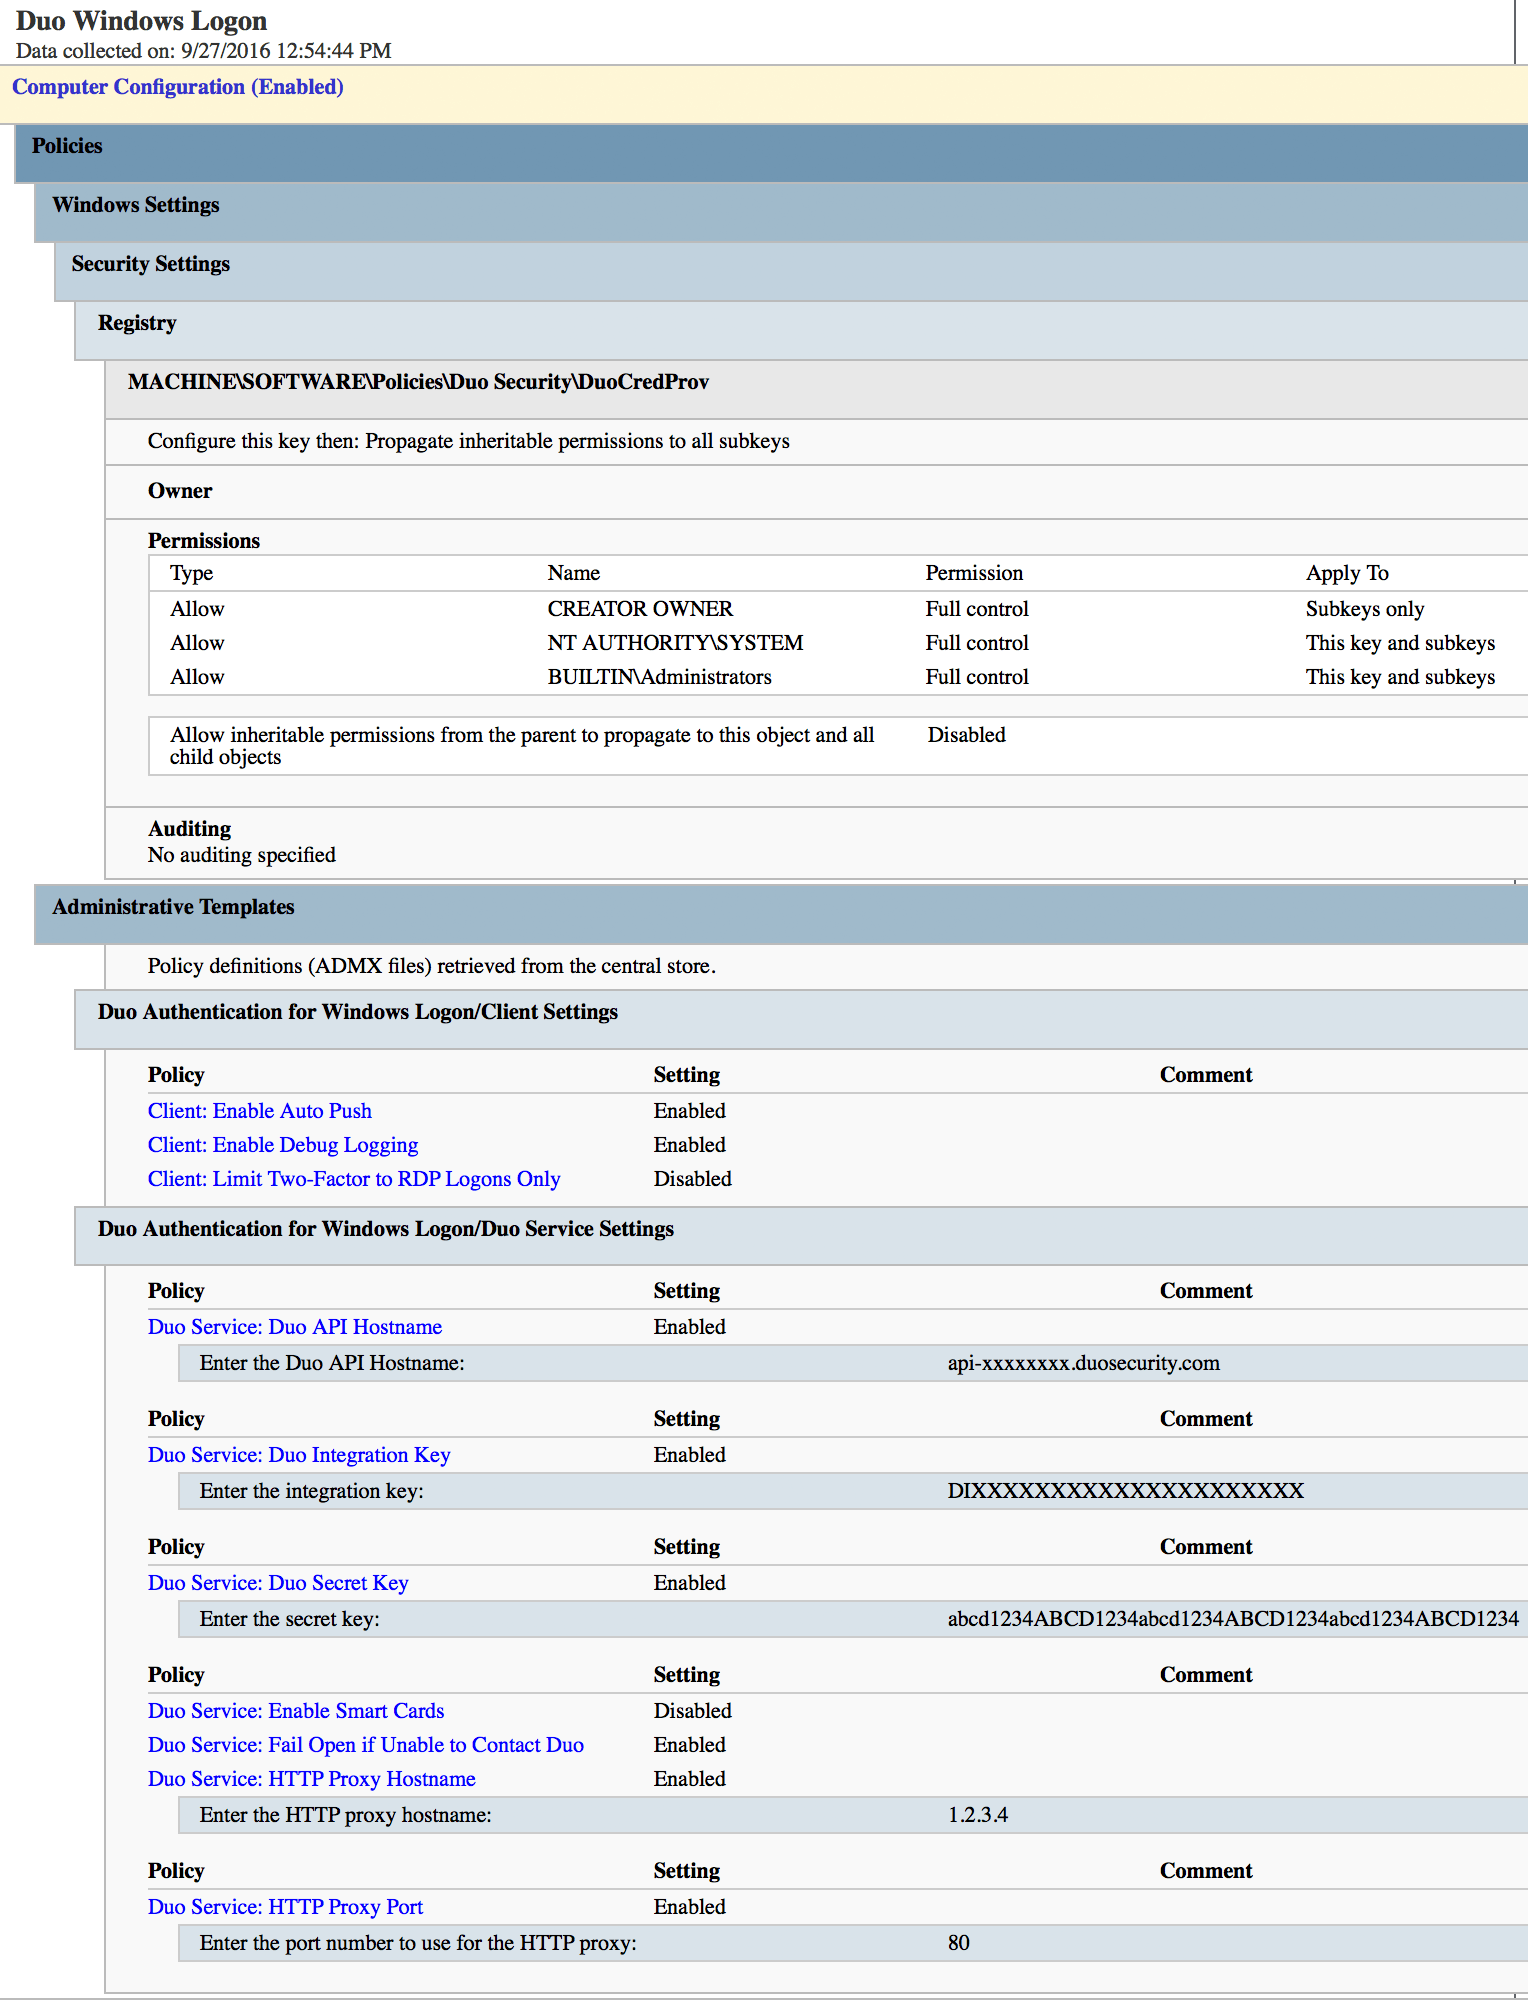Open Fail Open if Unable to Contact Duo
1528x2000 pixels.
pyautogui.click(x=365, y=1745)
